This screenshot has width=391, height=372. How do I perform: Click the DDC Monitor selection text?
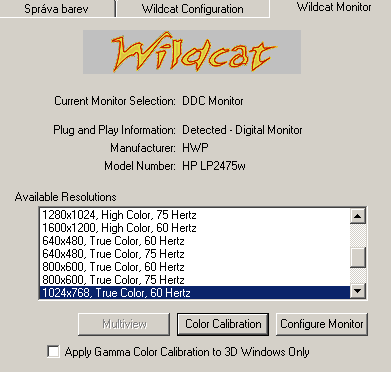(213, 101)
